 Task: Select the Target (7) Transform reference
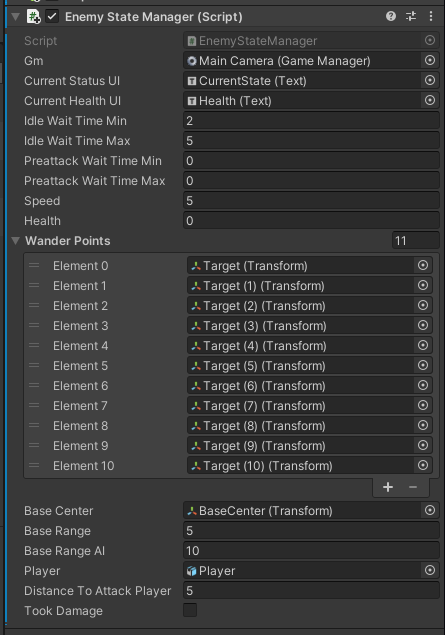coord(301,405)
